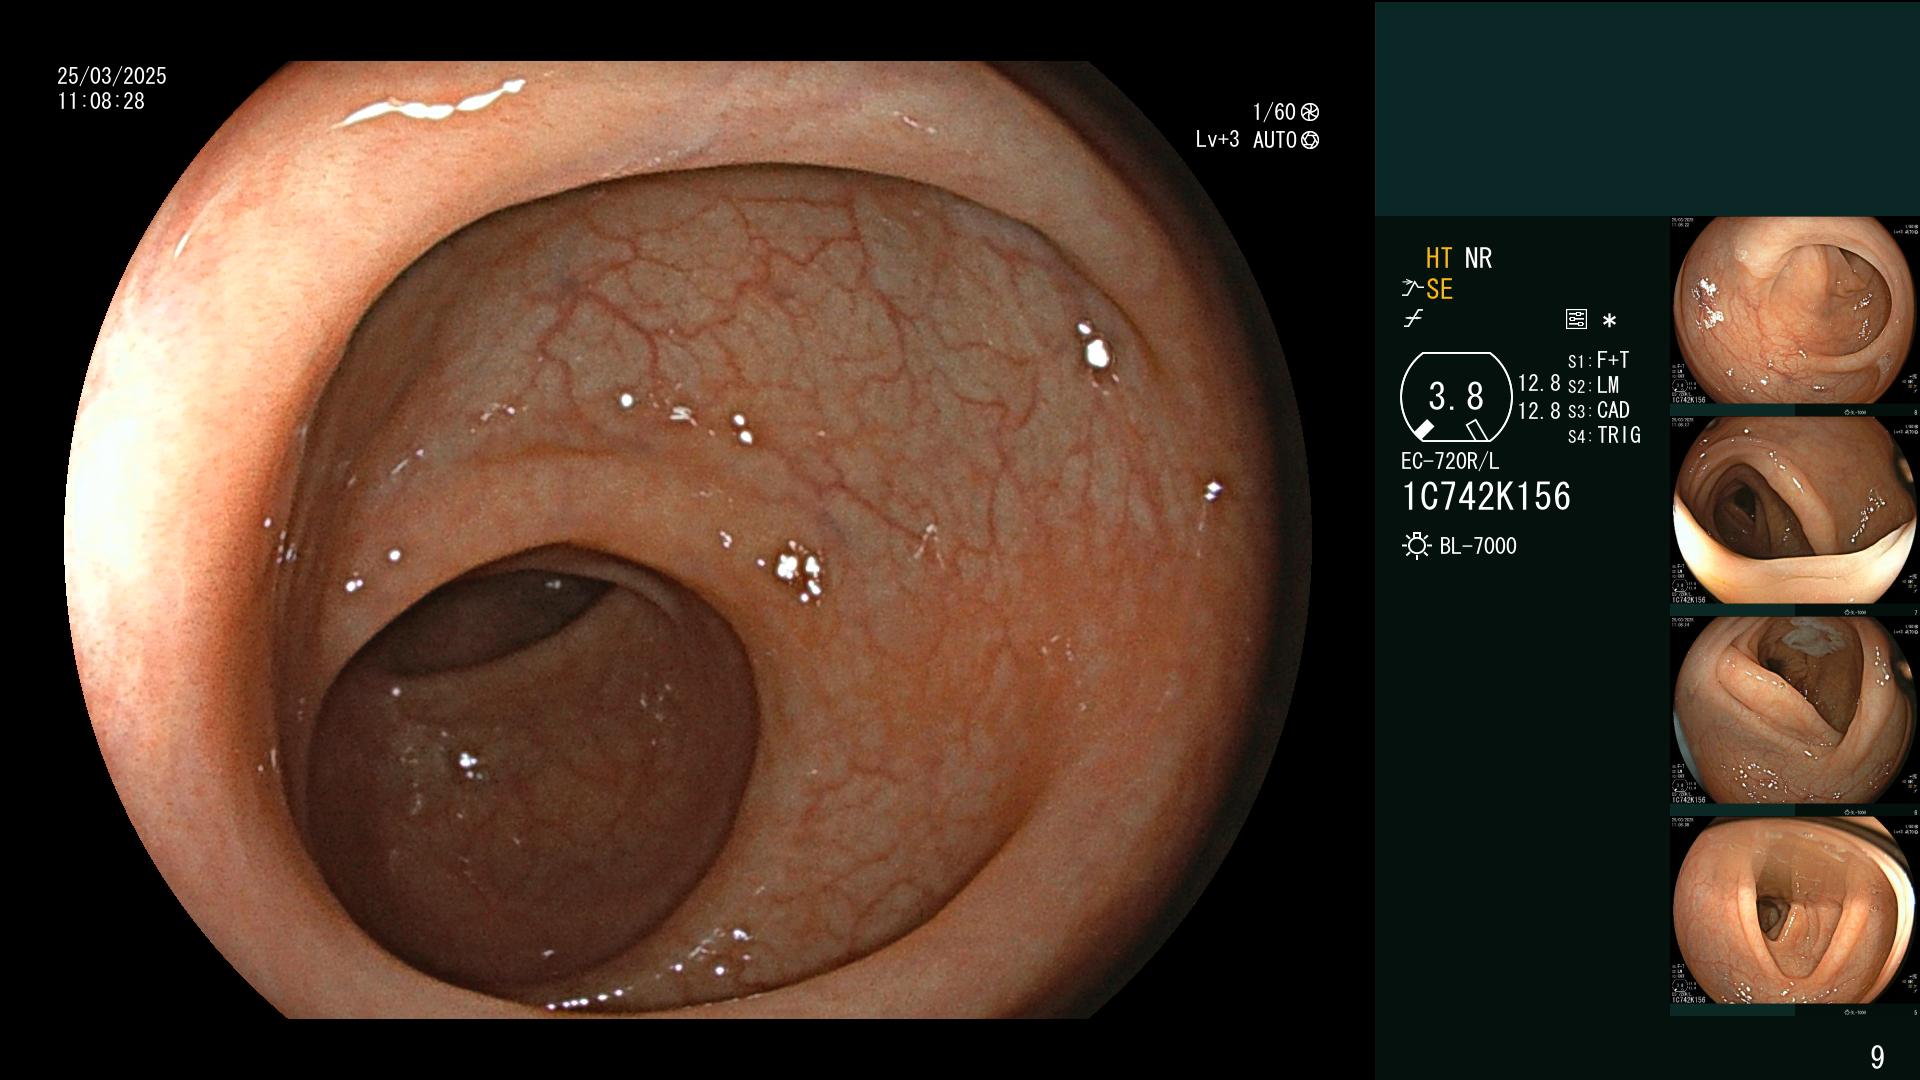The image size is (1920, 1080).
Task: Click the S4: TRIG switch assignment
Action: 1605,435
